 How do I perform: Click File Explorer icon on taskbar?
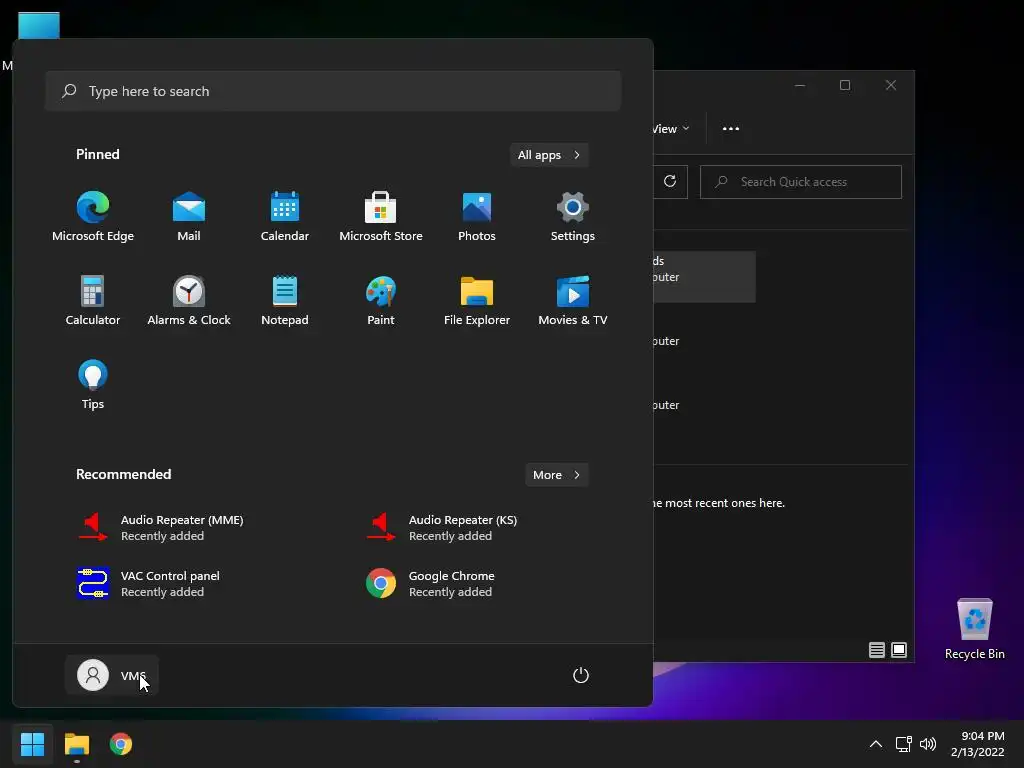[x=76, y=744]
